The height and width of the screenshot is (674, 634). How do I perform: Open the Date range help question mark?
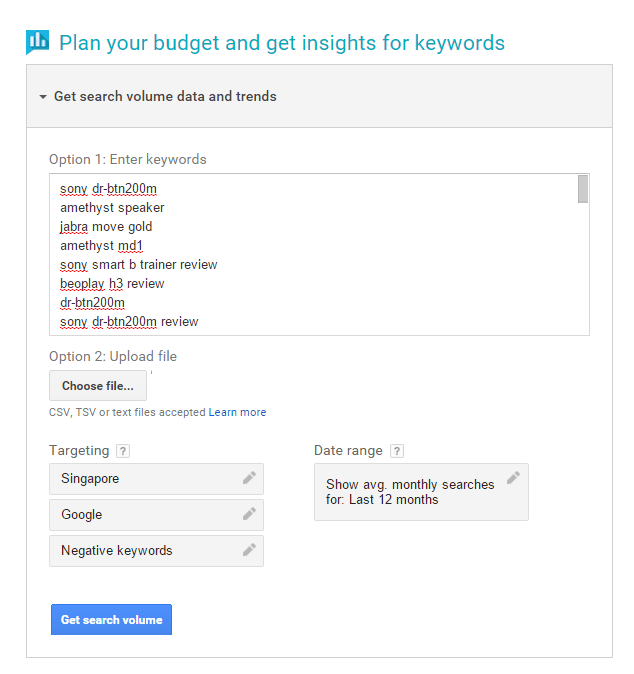pos(397,451)
